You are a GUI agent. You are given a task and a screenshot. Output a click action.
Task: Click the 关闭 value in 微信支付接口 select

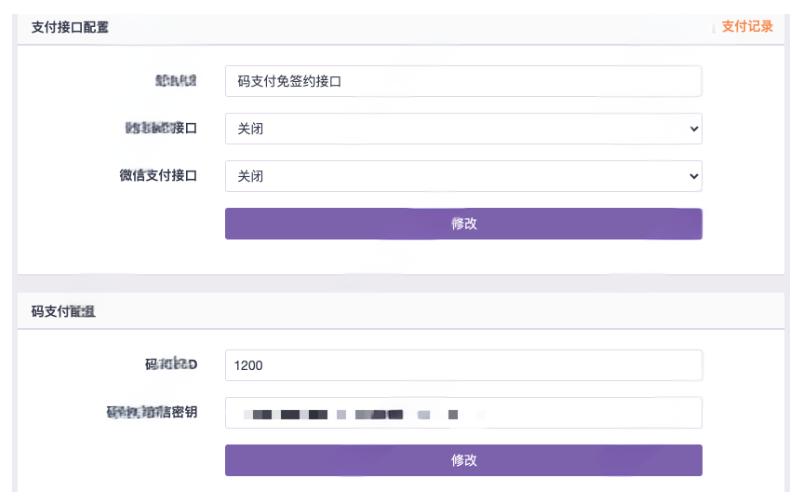(250, 176)
